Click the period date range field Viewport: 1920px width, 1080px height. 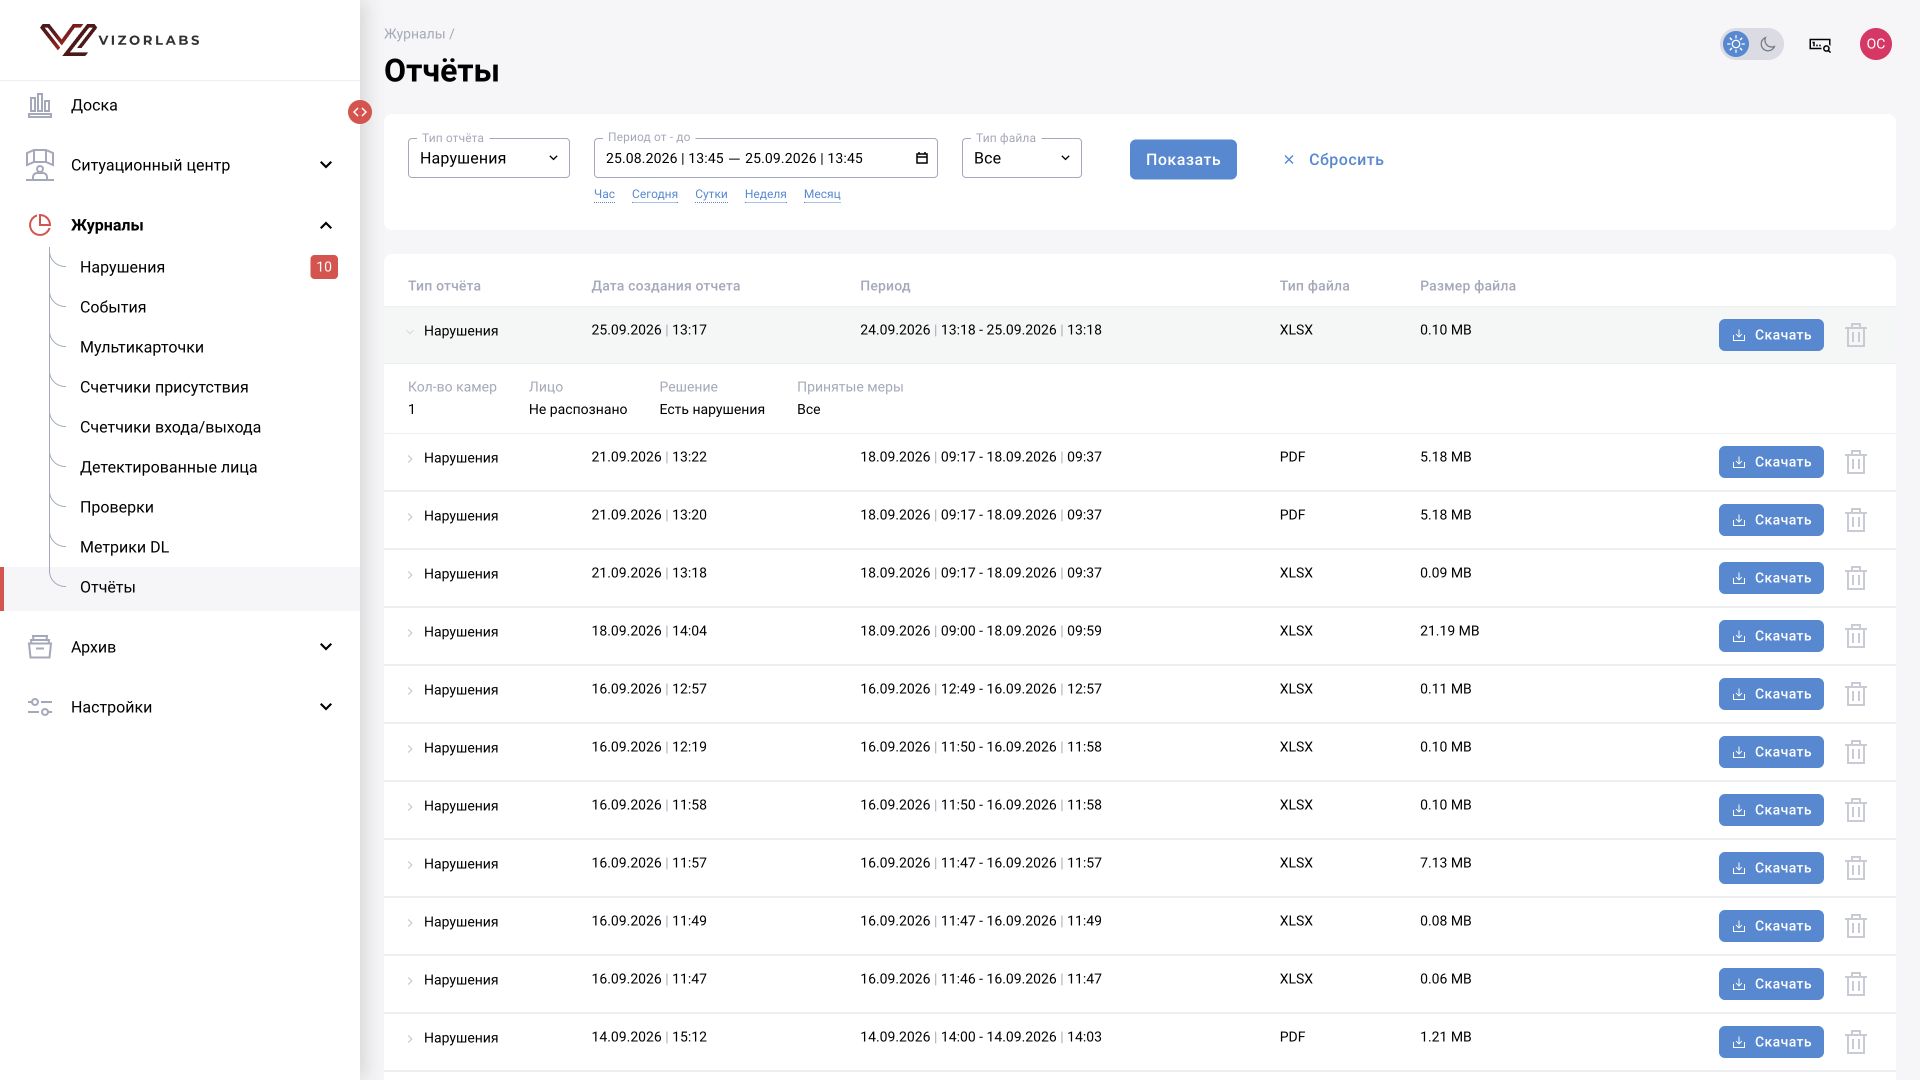click(x=766, y=158)
